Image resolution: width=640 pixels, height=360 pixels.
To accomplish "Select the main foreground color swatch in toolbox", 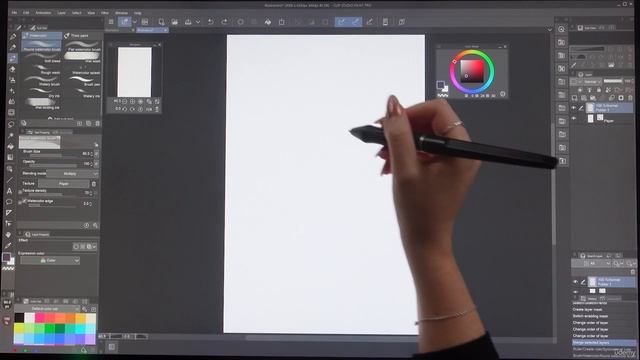I will click(6, 257).
